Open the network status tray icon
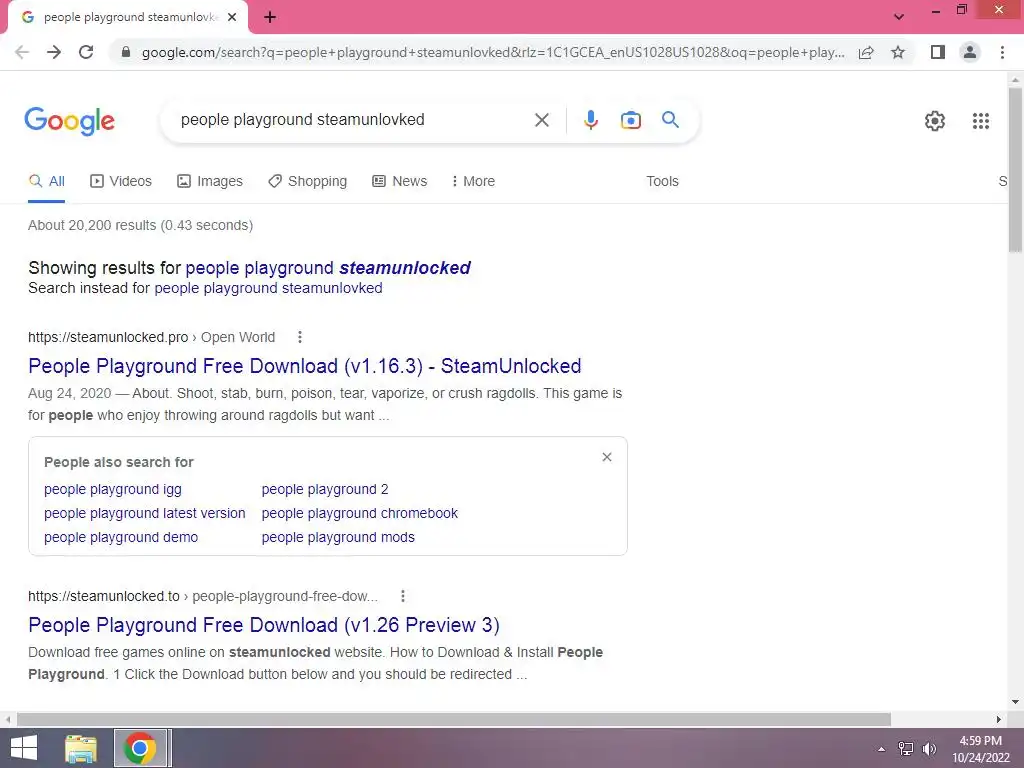 [x=905, y=749]
